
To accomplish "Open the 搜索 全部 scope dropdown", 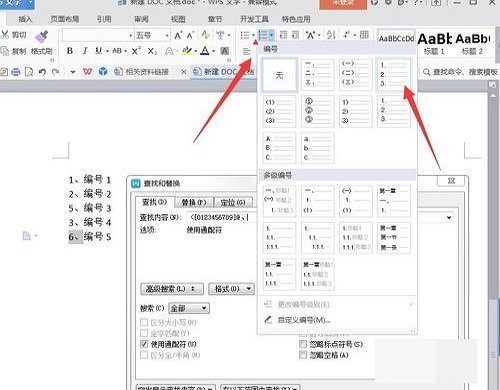I will coord(189,308).
